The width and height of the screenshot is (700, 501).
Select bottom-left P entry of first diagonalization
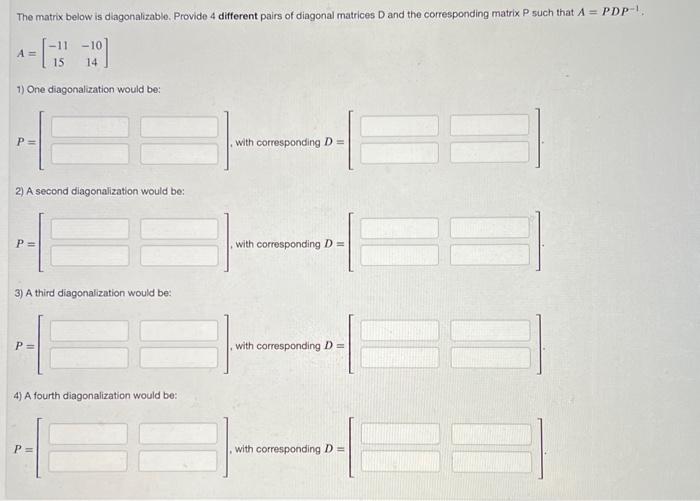pyautogui.click(x=90, y=154)
